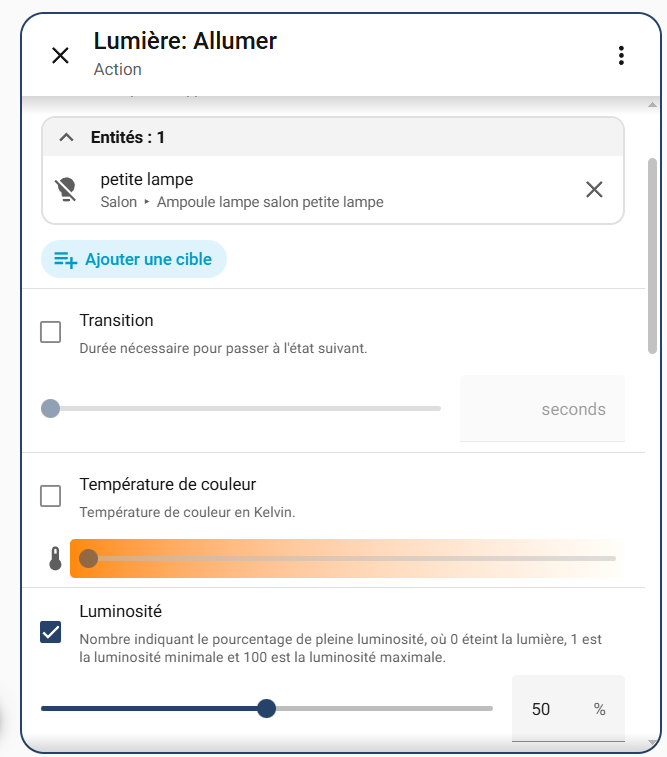The image size is (667, 757).
Task: Remove the petite lampe entity
Action: pos(594,189)
